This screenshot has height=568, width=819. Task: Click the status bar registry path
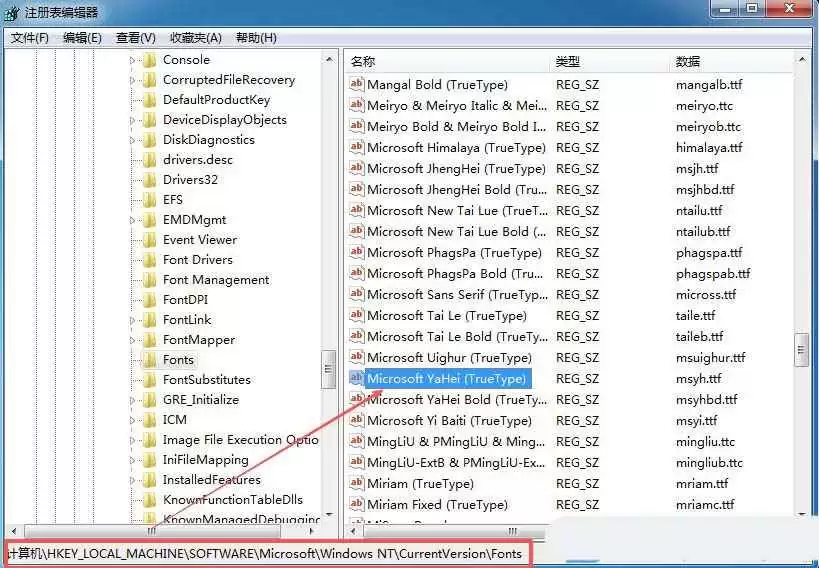coord(264,553)
